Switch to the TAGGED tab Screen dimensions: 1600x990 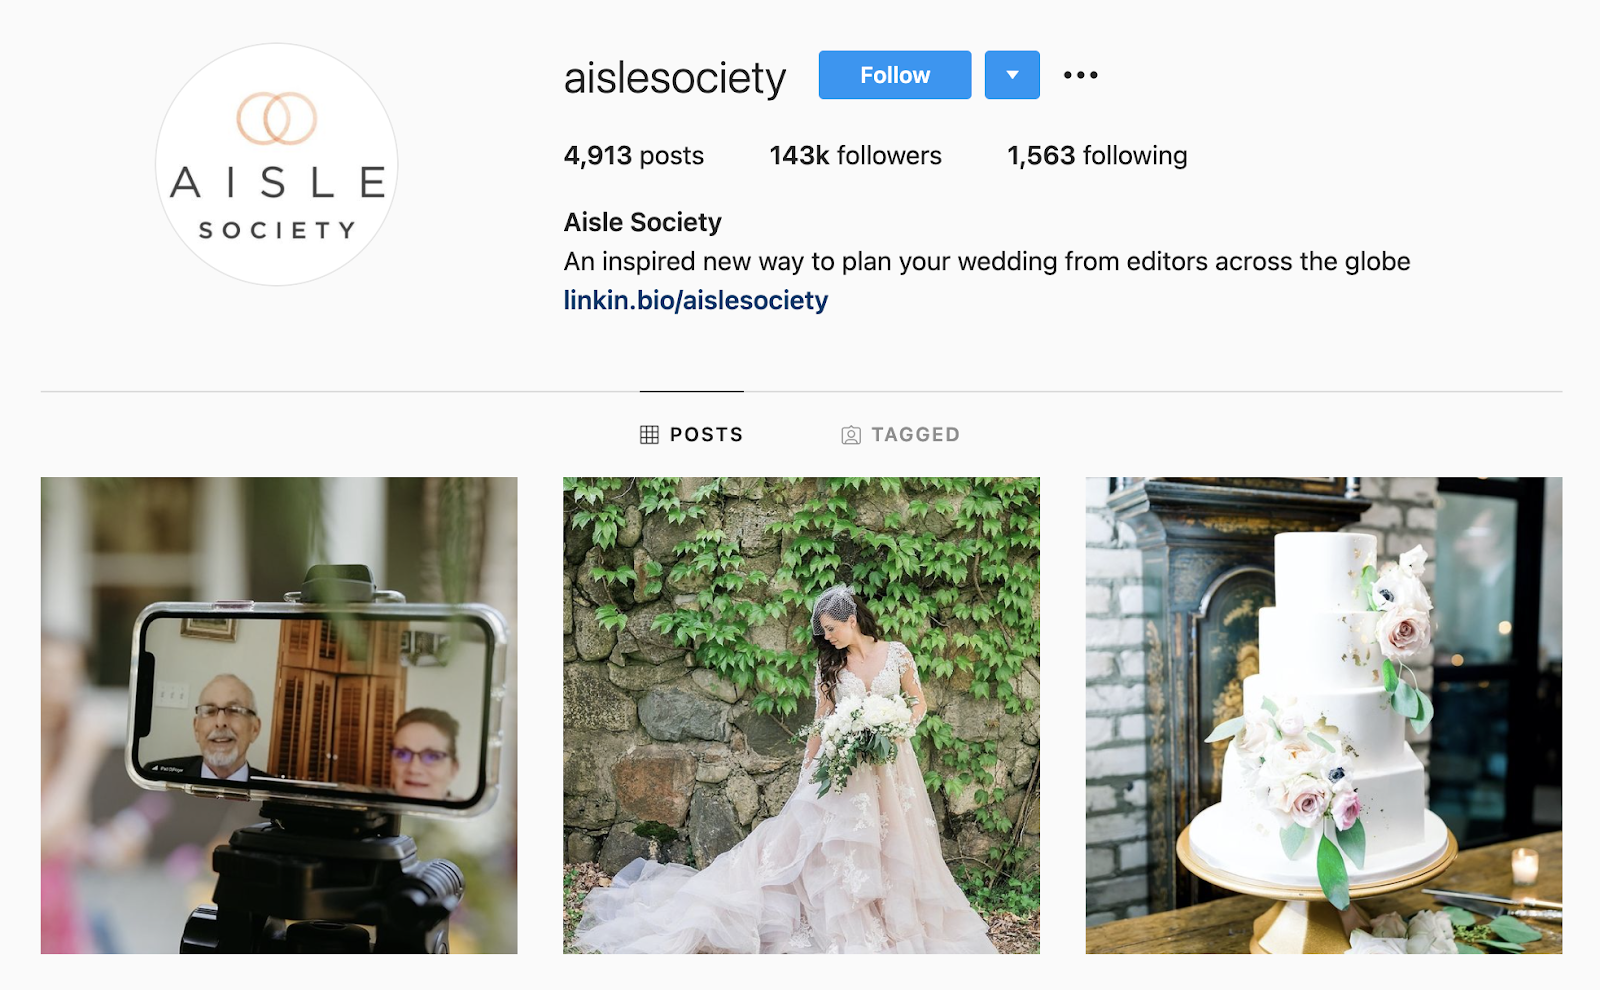(900, 435)
